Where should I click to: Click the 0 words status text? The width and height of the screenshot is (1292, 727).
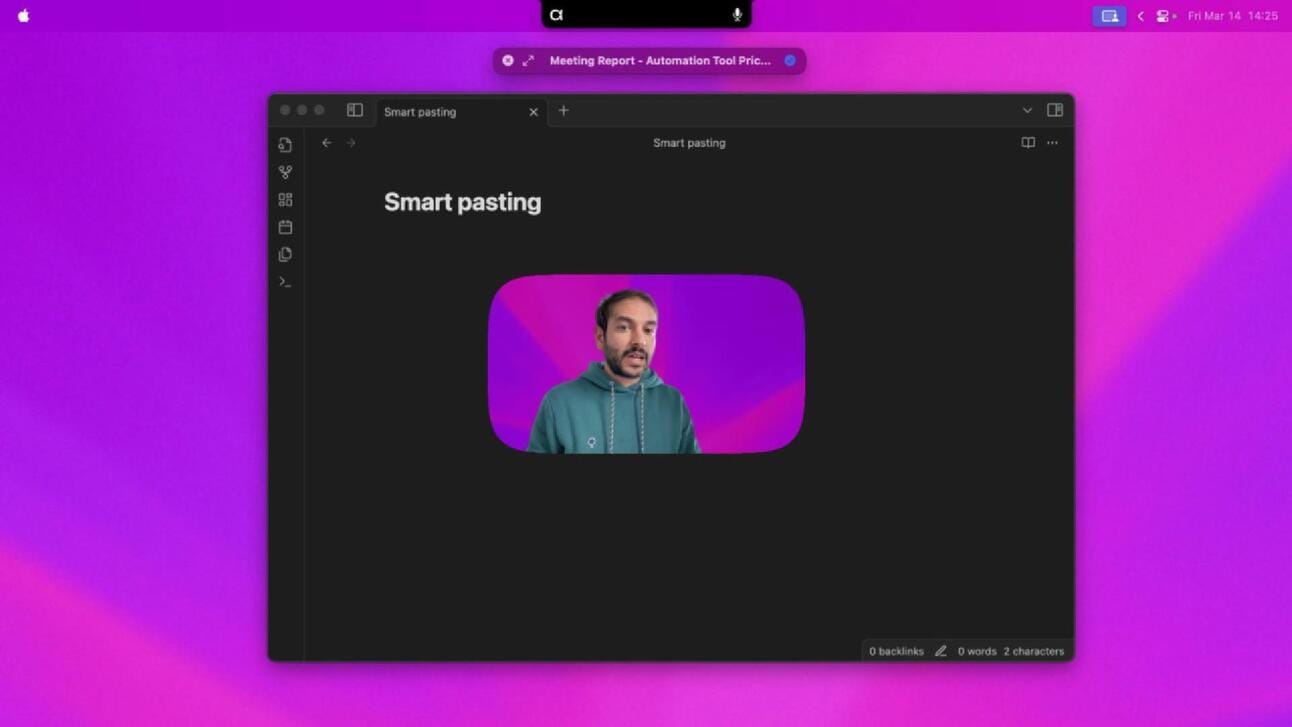pos(977,651)
